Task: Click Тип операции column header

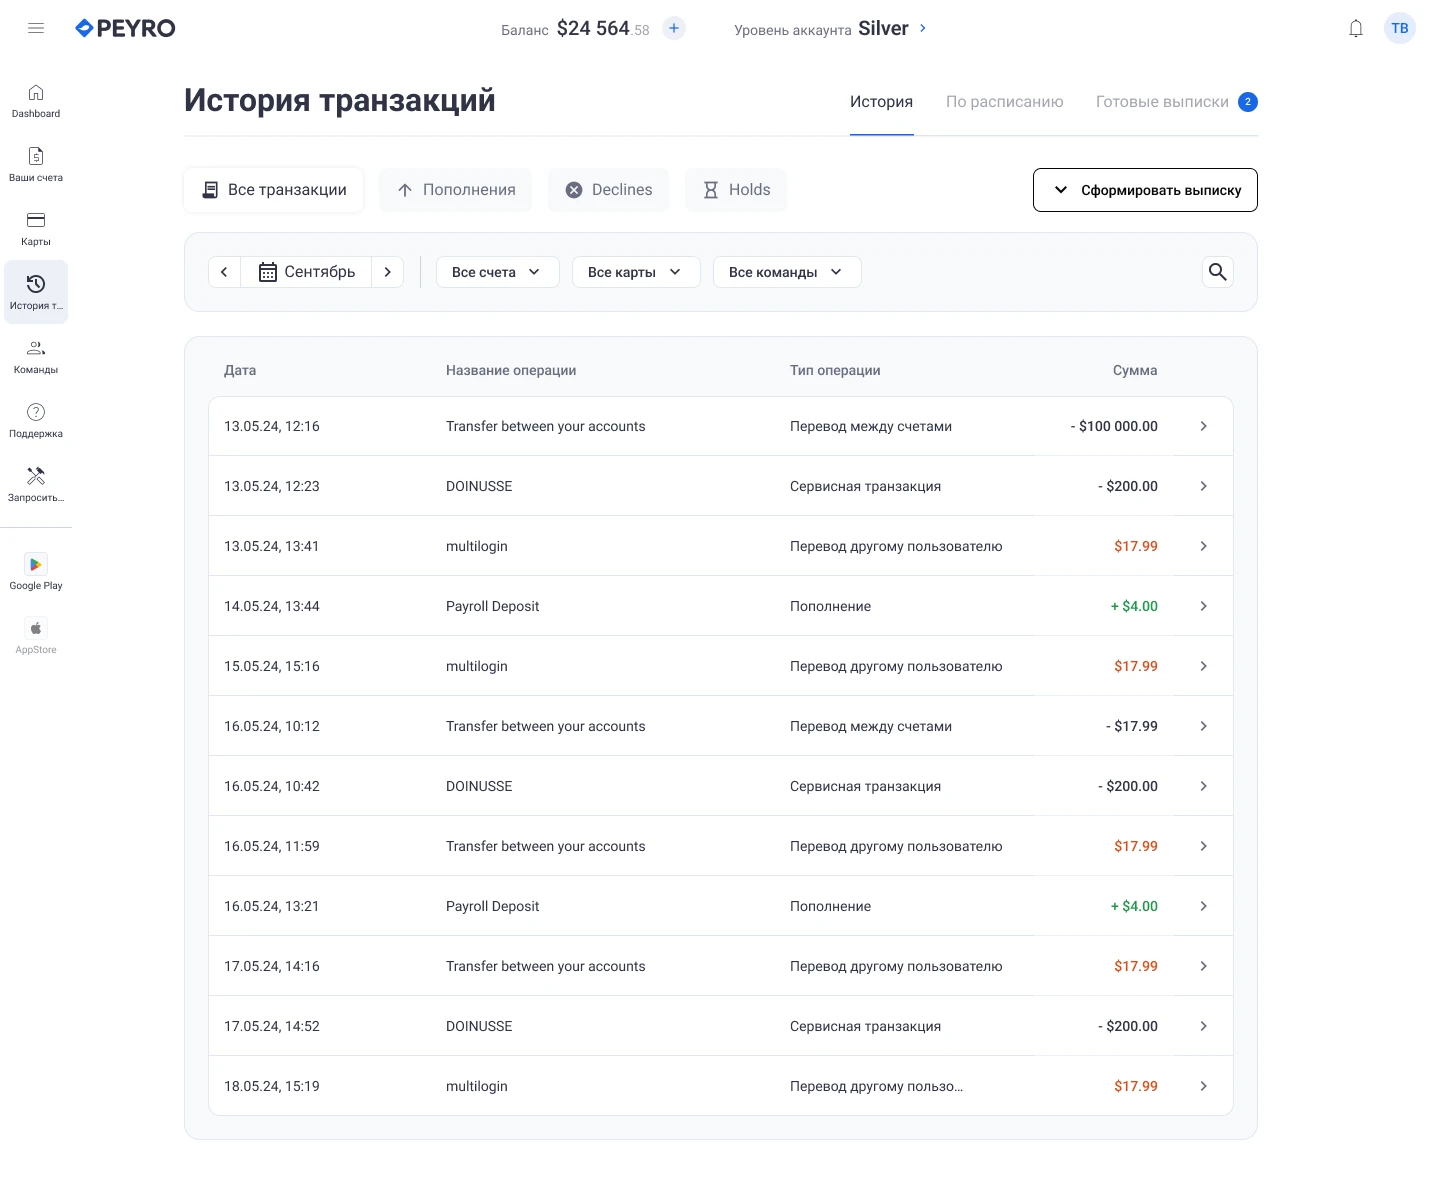Action: 835,370
